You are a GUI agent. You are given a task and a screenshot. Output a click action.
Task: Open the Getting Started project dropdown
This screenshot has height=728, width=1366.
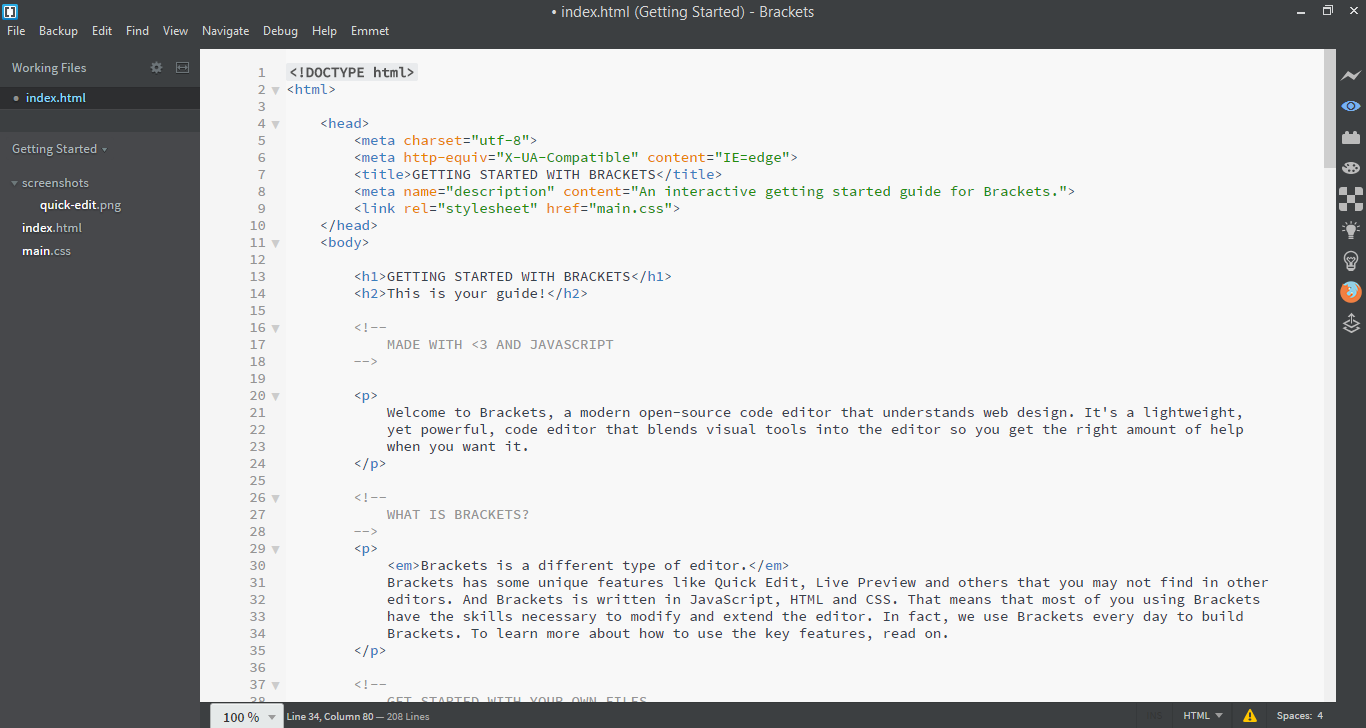(59, 149)
